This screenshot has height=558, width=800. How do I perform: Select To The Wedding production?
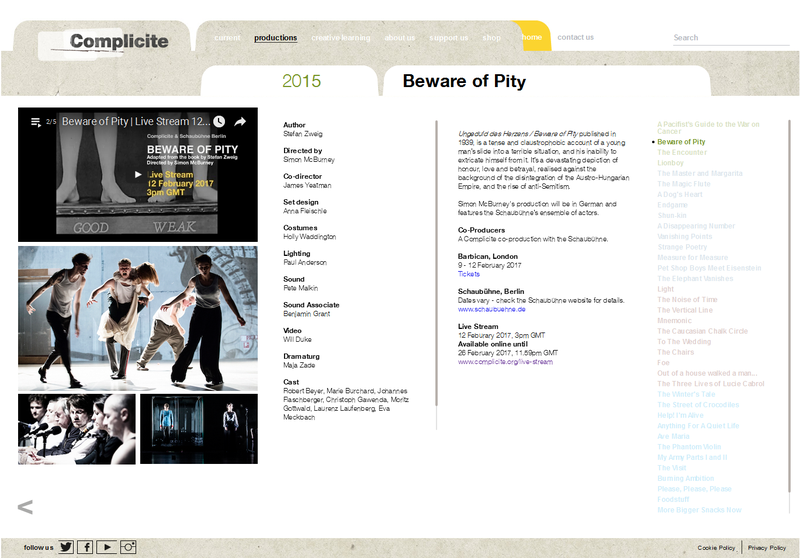[684, 342]
